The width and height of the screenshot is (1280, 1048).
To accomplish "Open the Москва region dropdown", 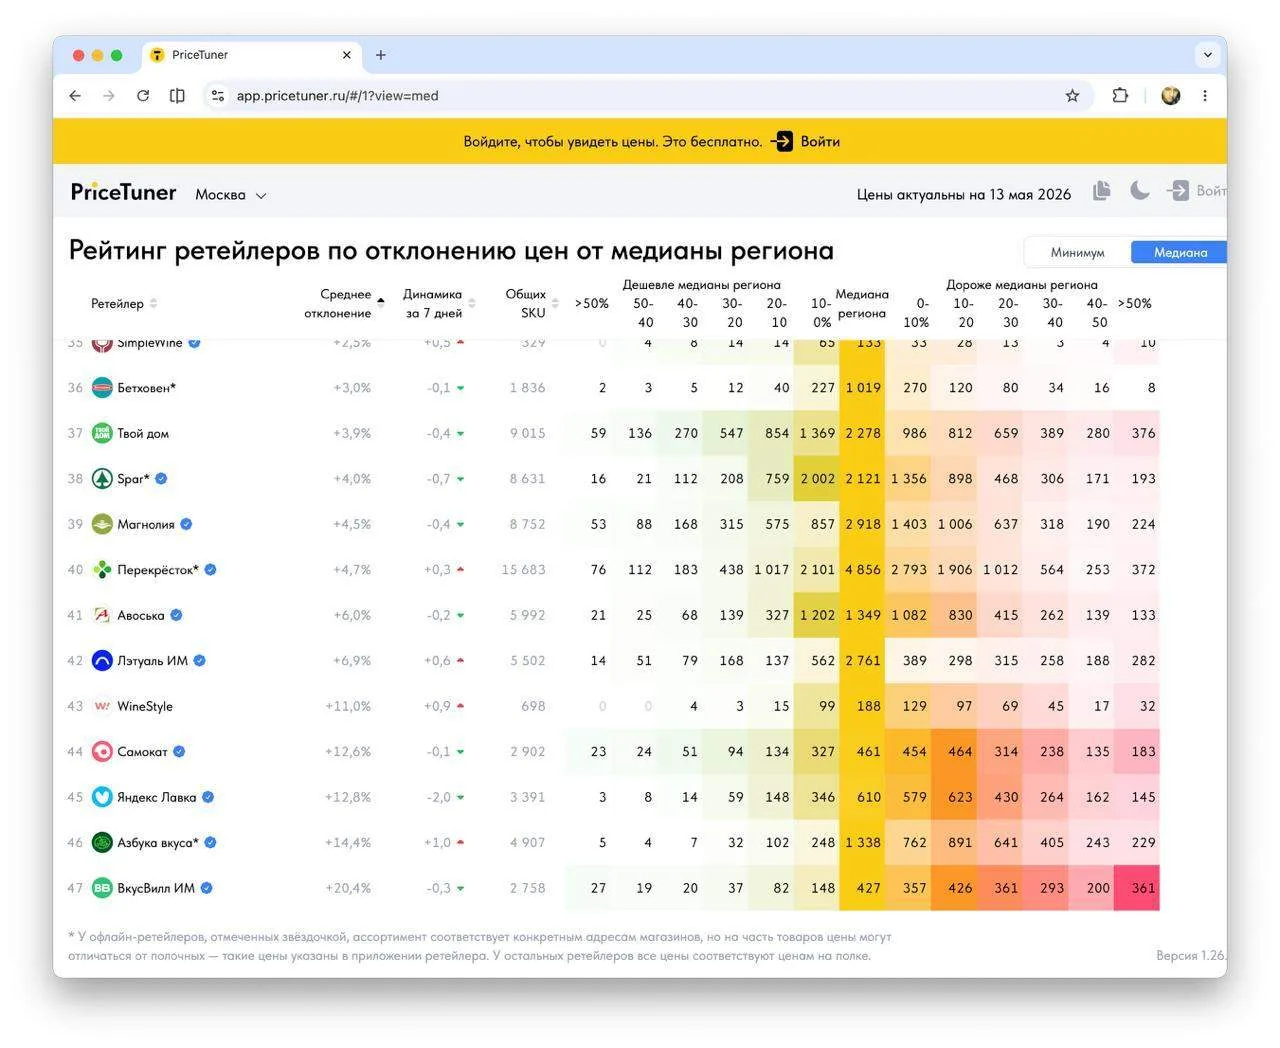I will pos(231,195).
